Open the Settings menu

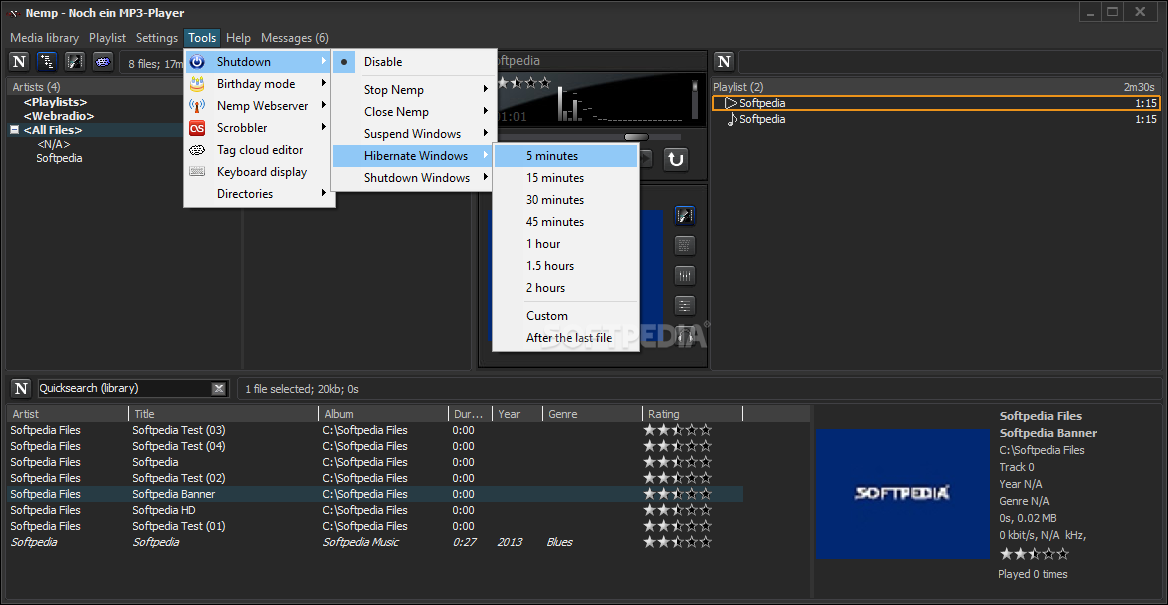click(x=156, y=38)
